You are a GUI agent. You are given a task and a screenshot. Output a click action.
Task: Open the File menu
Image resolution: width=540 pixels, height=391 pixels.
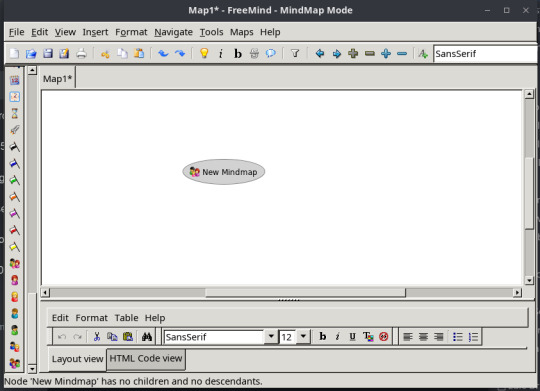point(17,32)
